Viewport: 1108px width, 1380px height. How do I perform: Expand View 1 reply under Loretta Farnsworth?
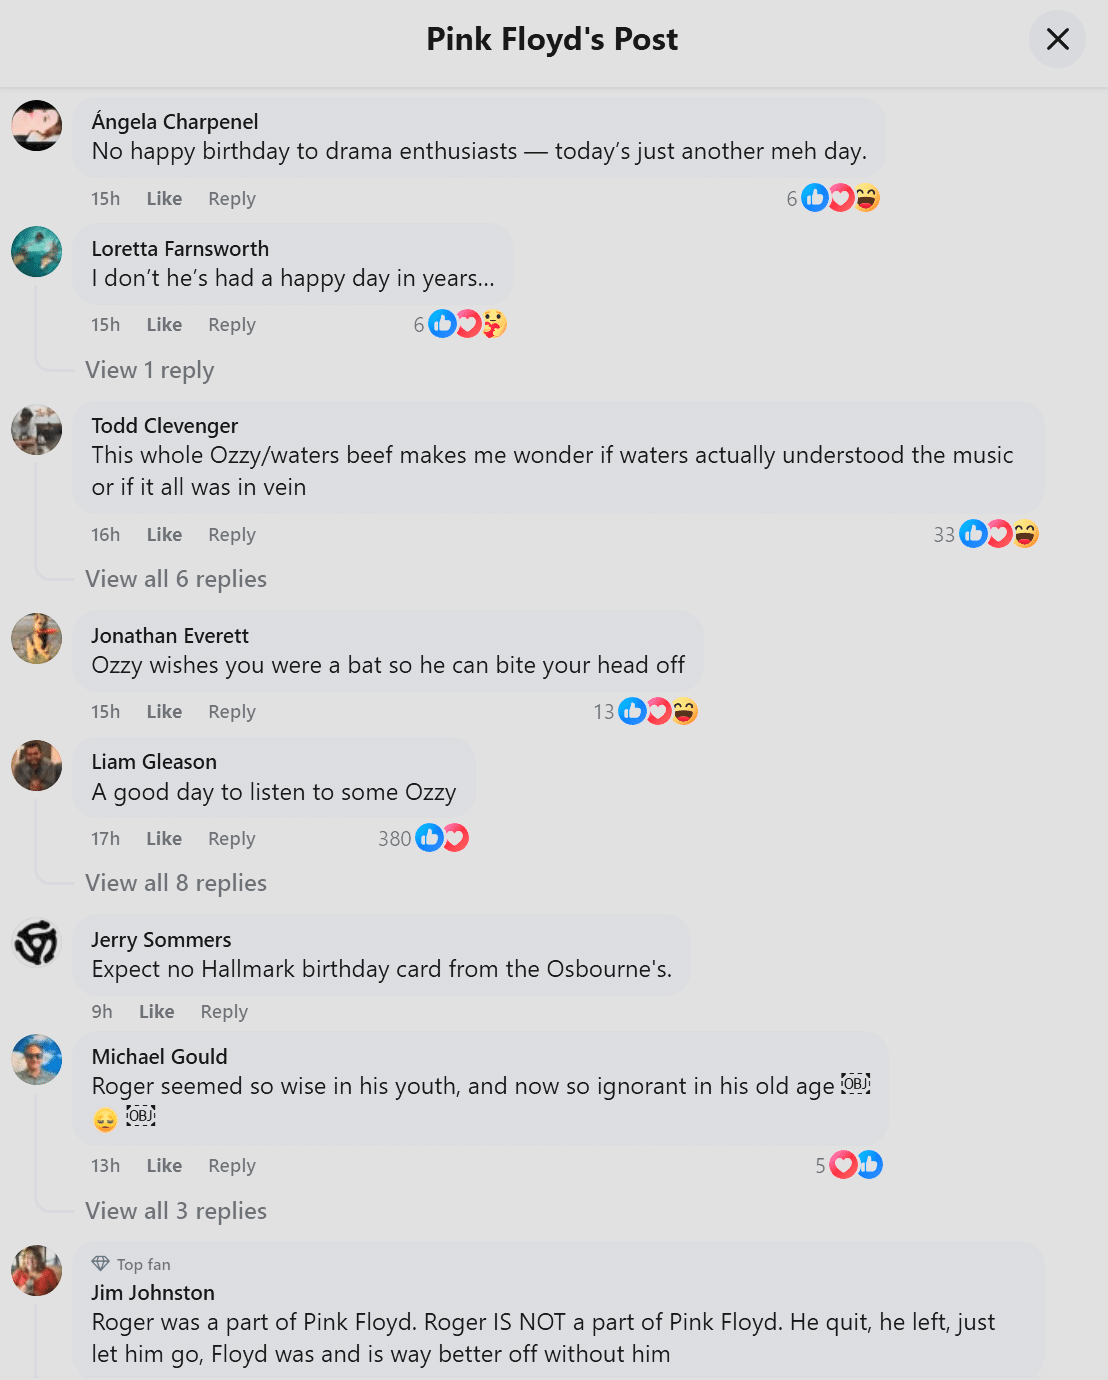click(150, 370)
